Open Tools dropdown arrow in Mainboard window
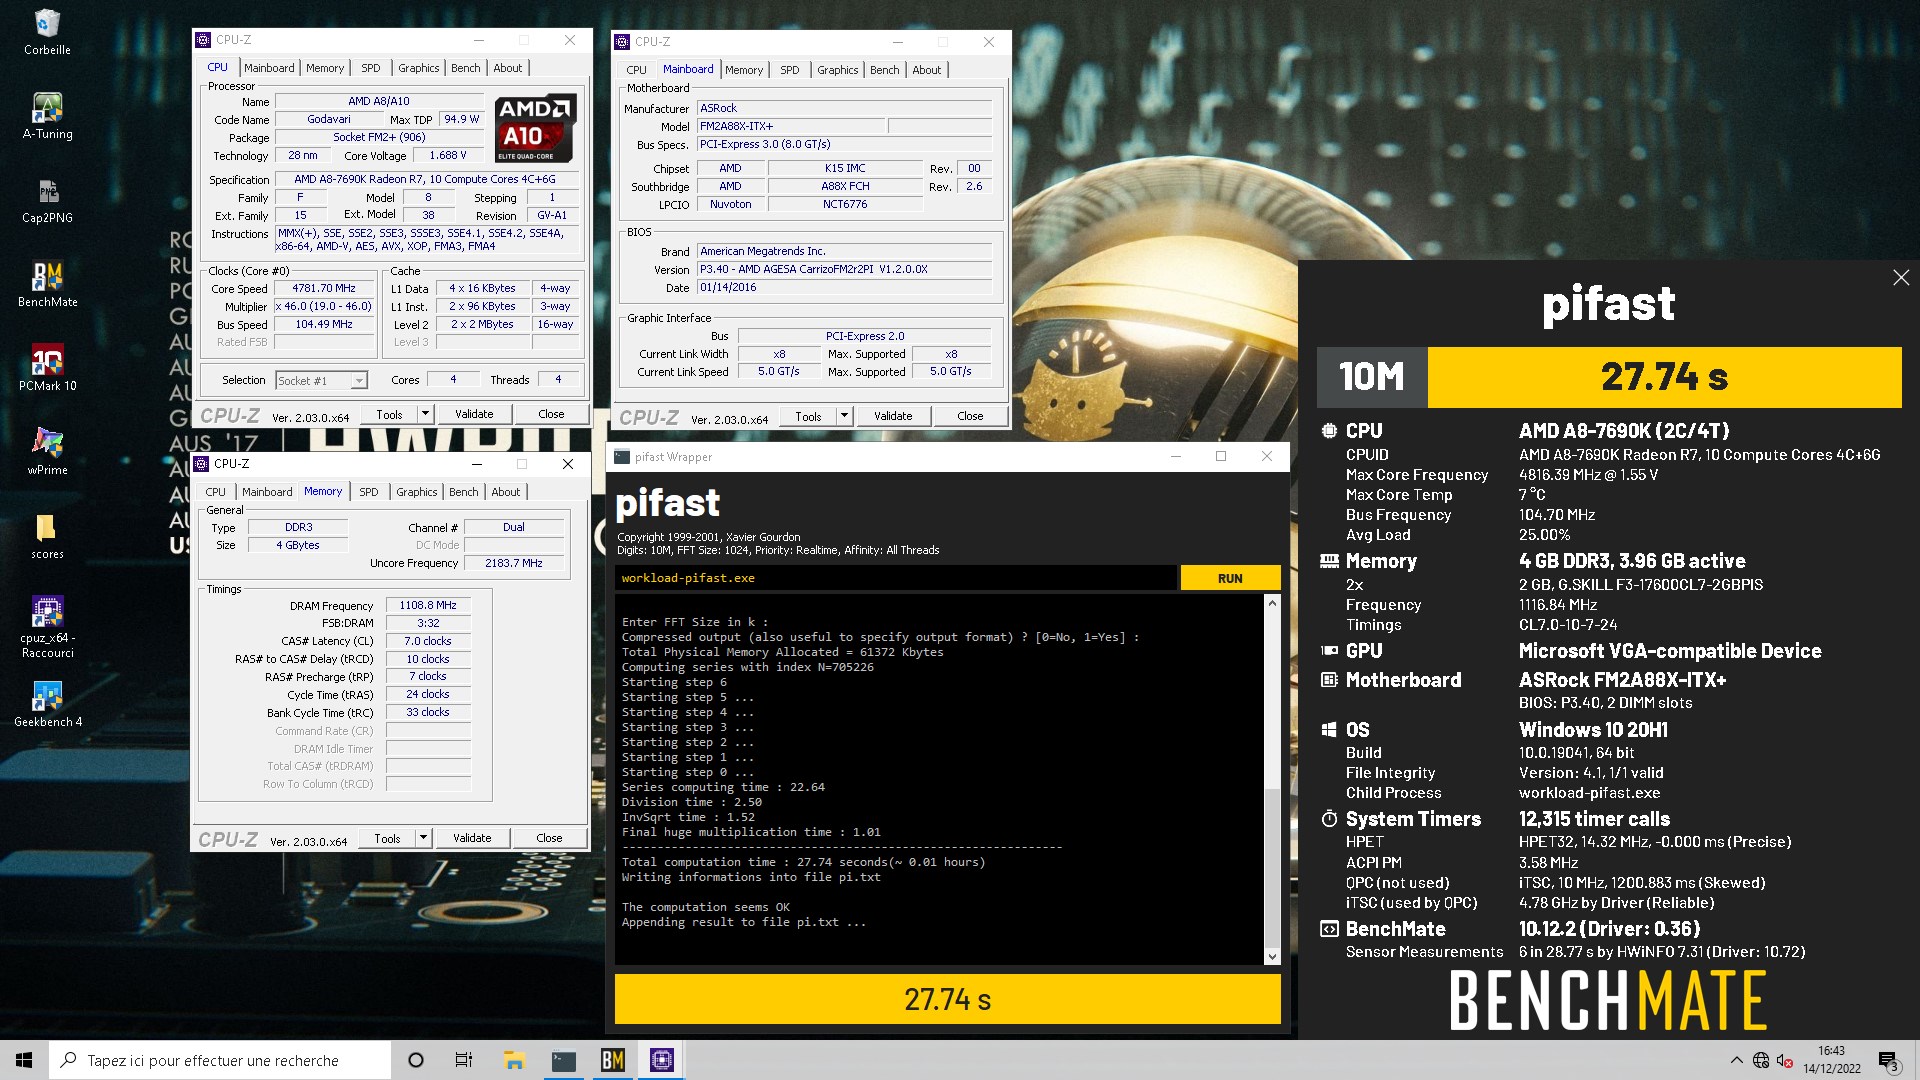The image size is (1920, 1080). [x=844, y=416]
